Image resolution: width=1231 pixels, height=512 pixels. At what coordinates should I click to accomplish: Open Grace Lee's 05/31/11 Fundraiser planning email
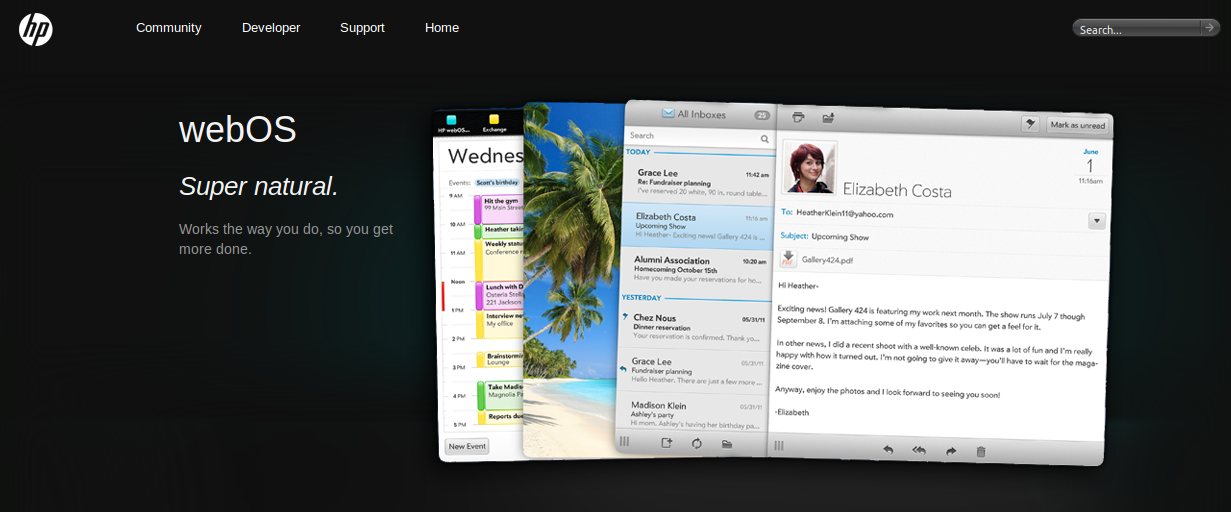point(693,370)
